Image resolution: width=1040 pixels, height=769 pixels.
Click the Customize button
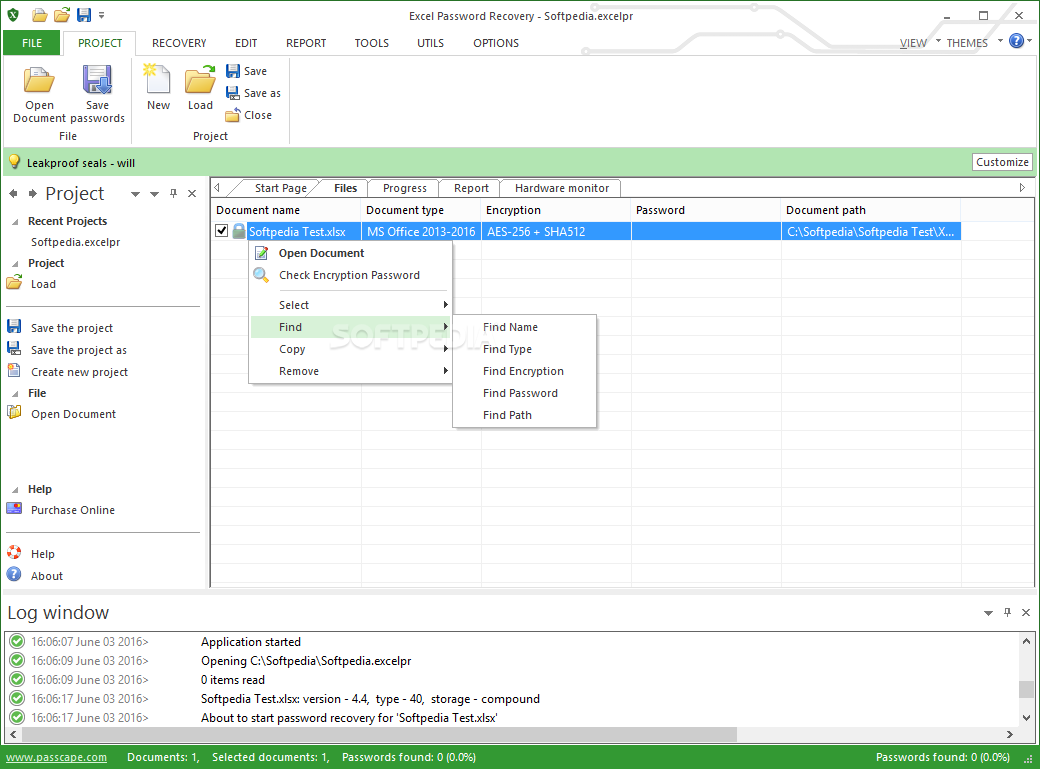(x=1002, y=162)
